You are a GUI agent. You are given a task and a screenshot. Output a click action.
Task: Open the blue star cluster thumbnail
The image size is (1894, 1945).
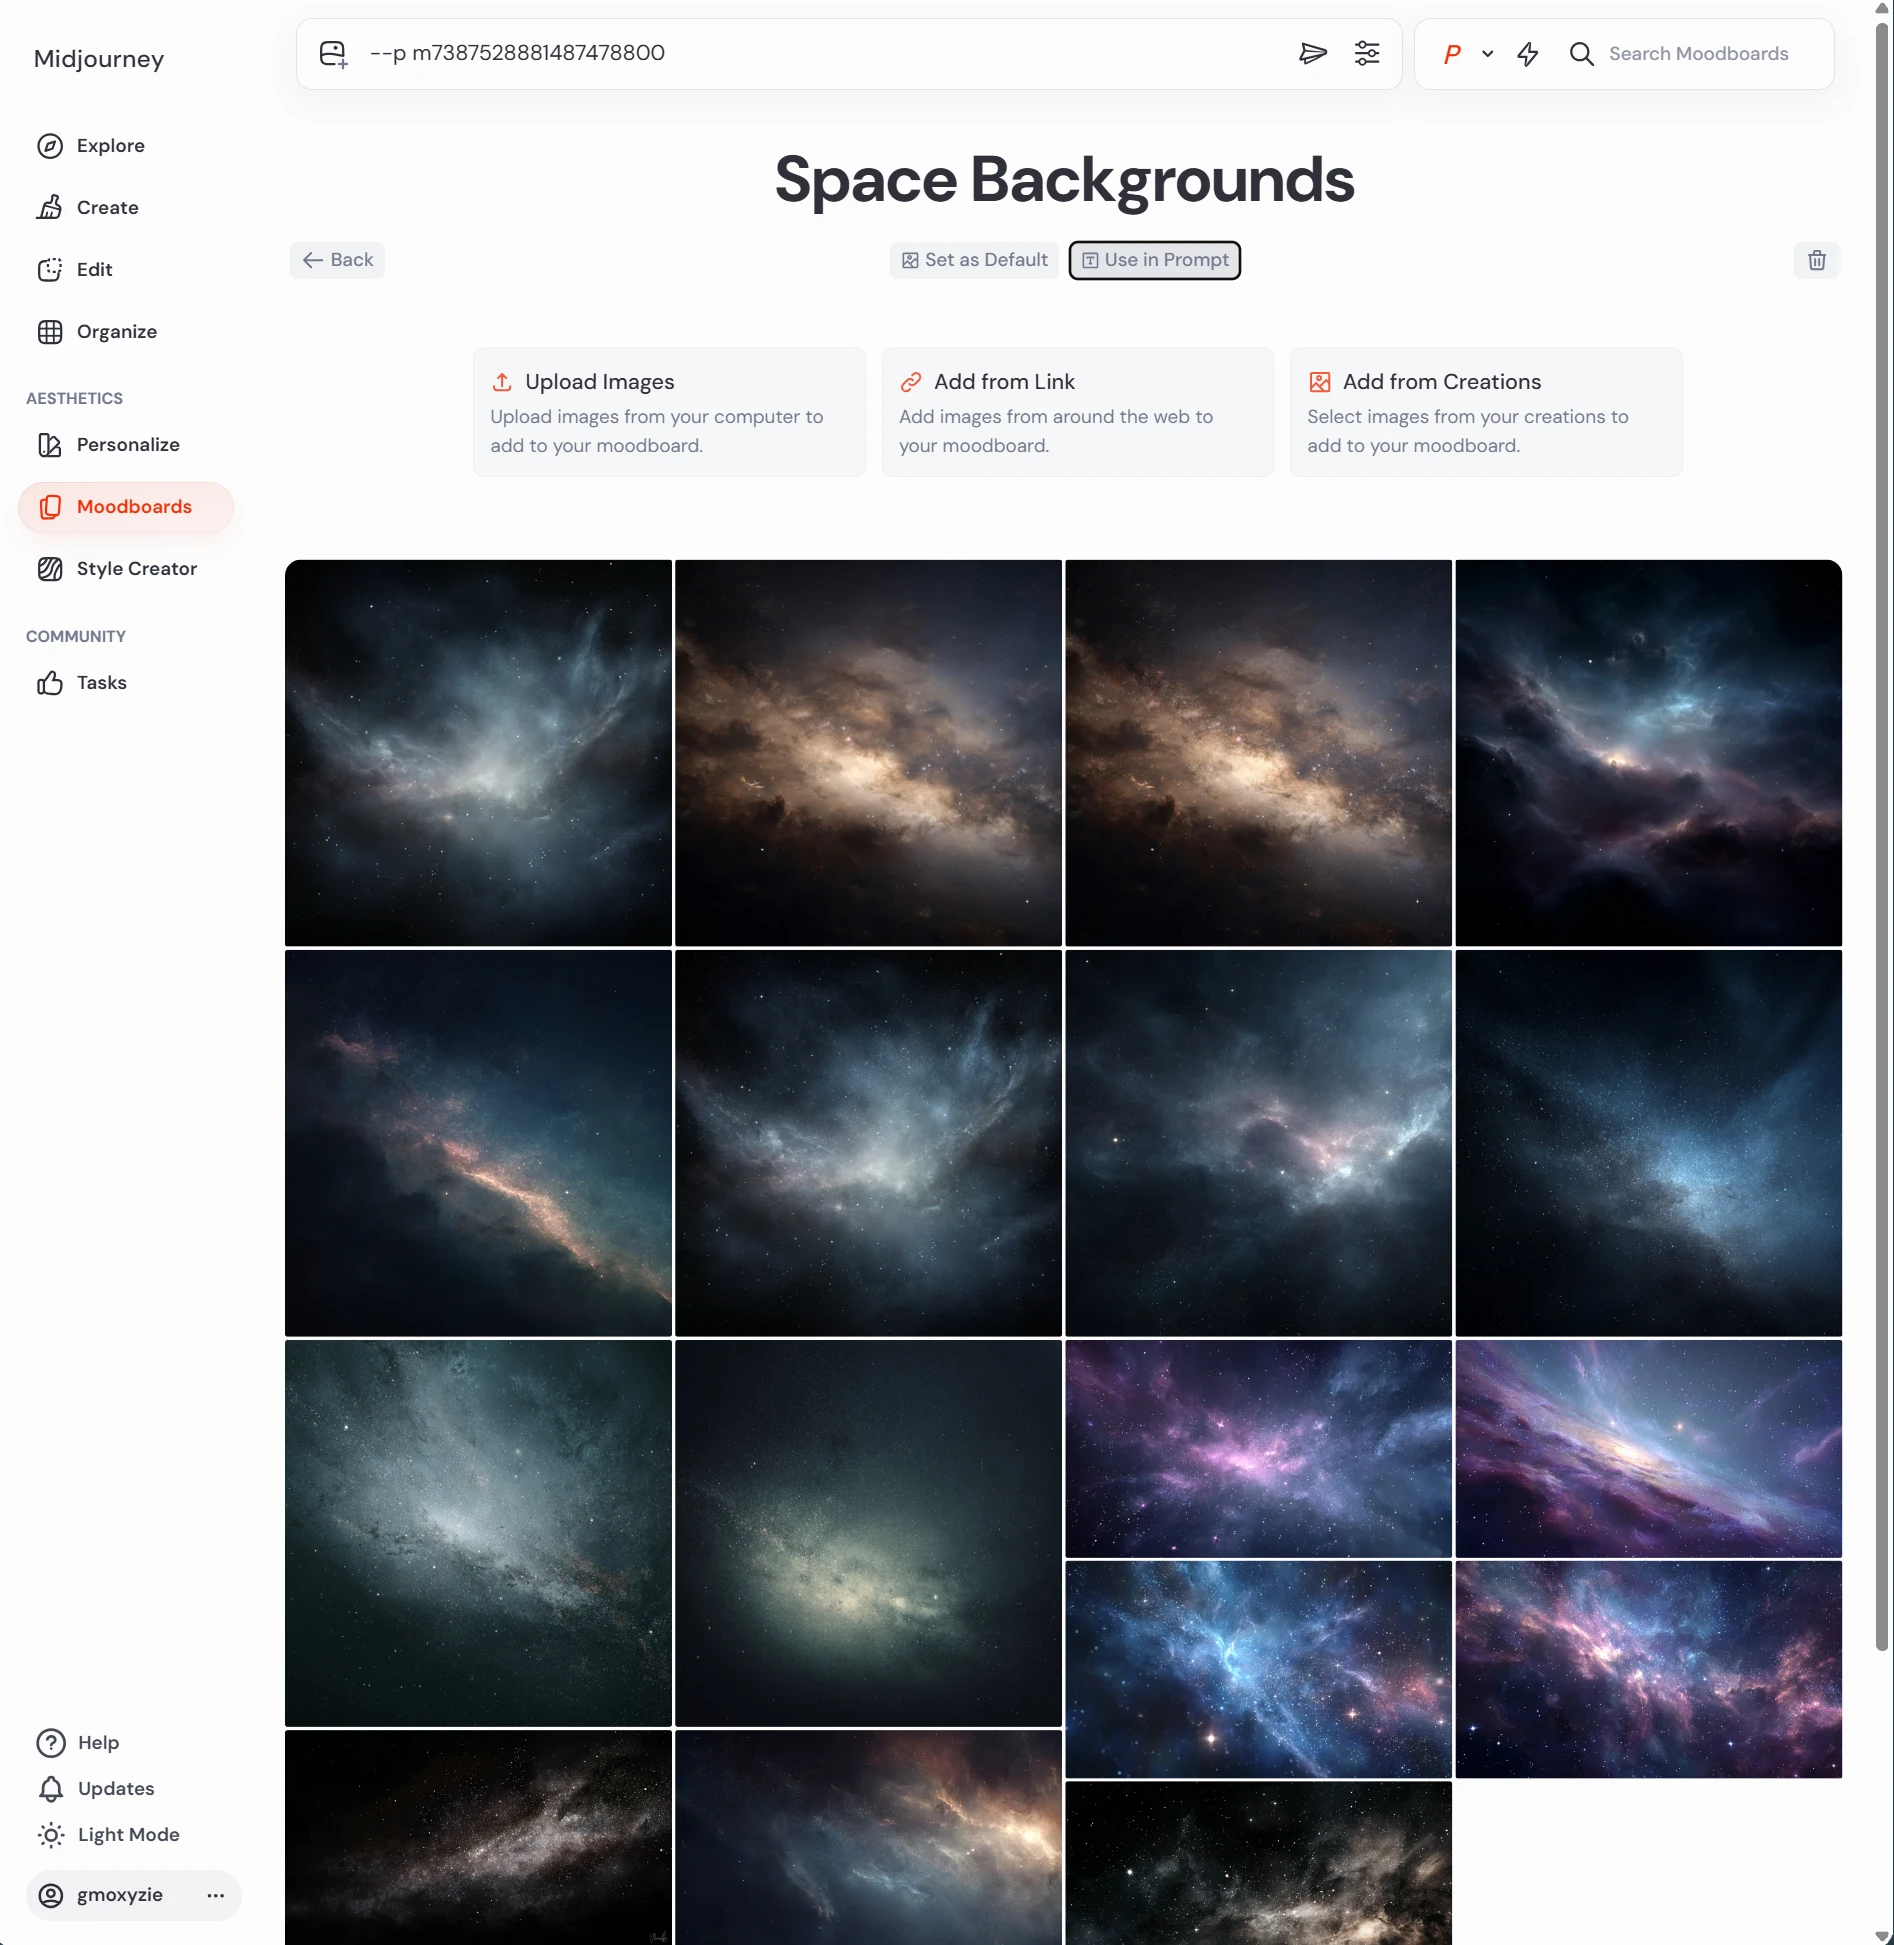[1648, 1143]
